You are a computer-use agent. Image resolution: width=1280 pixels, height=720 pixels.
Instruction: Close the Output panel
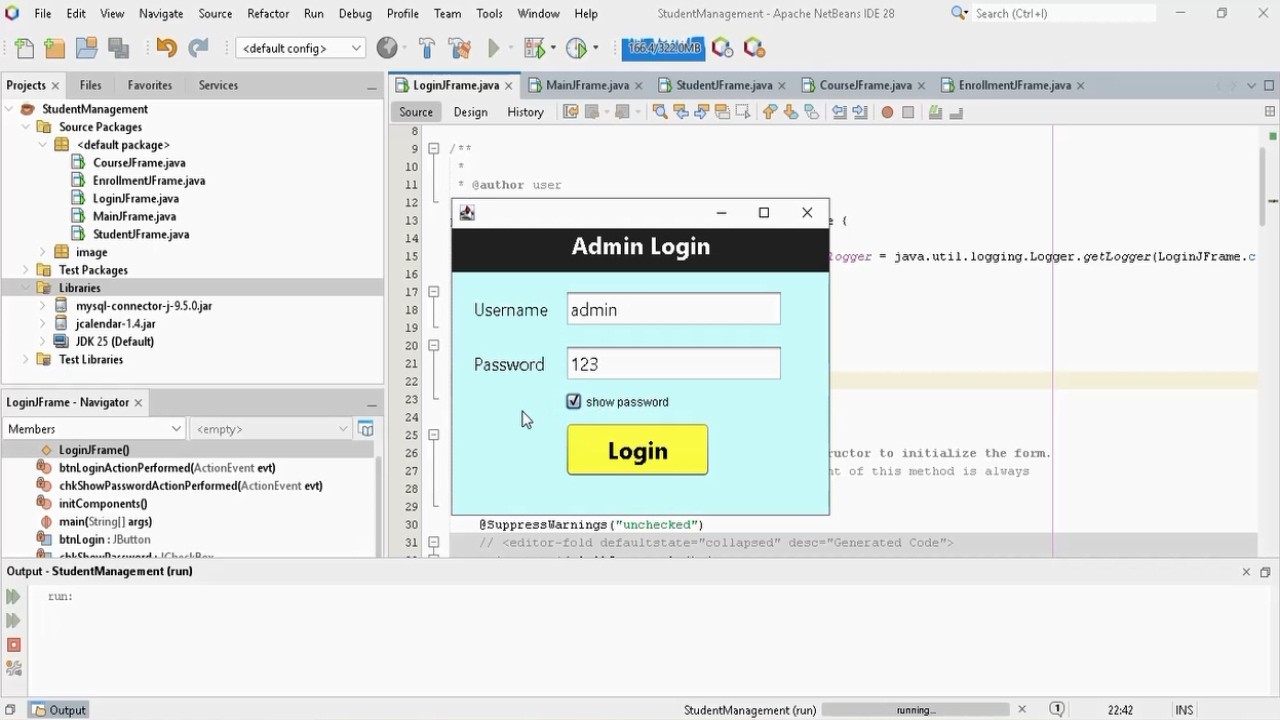tap(1246, 571)
